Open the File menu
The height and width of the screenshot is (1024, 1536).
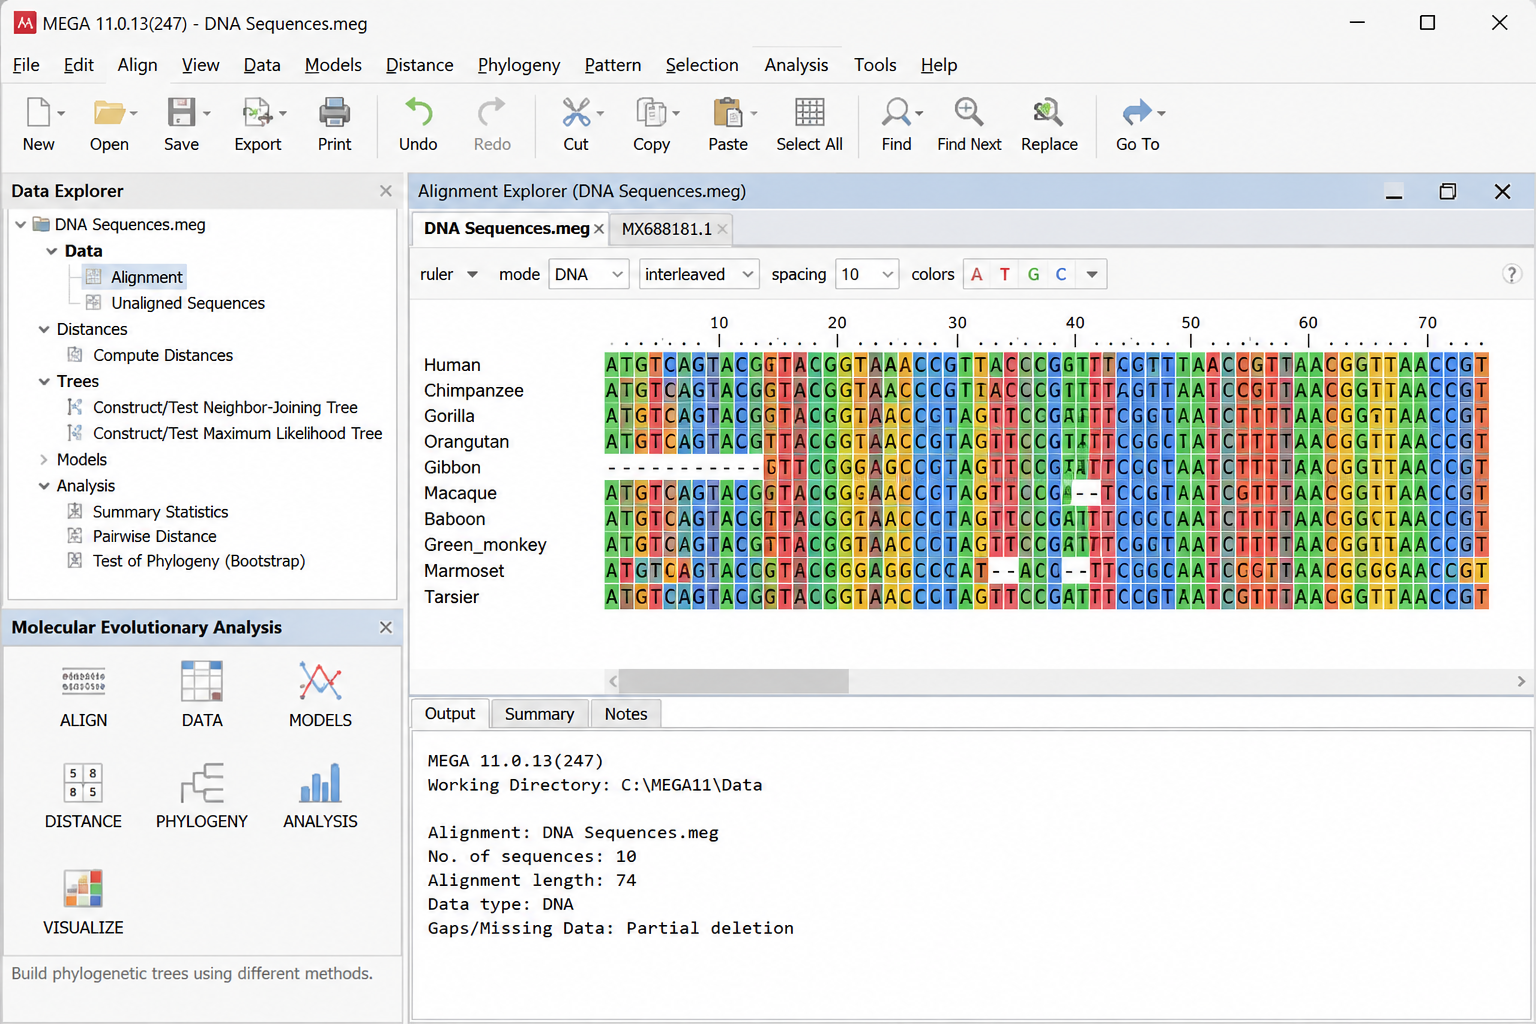pos(26,65)
